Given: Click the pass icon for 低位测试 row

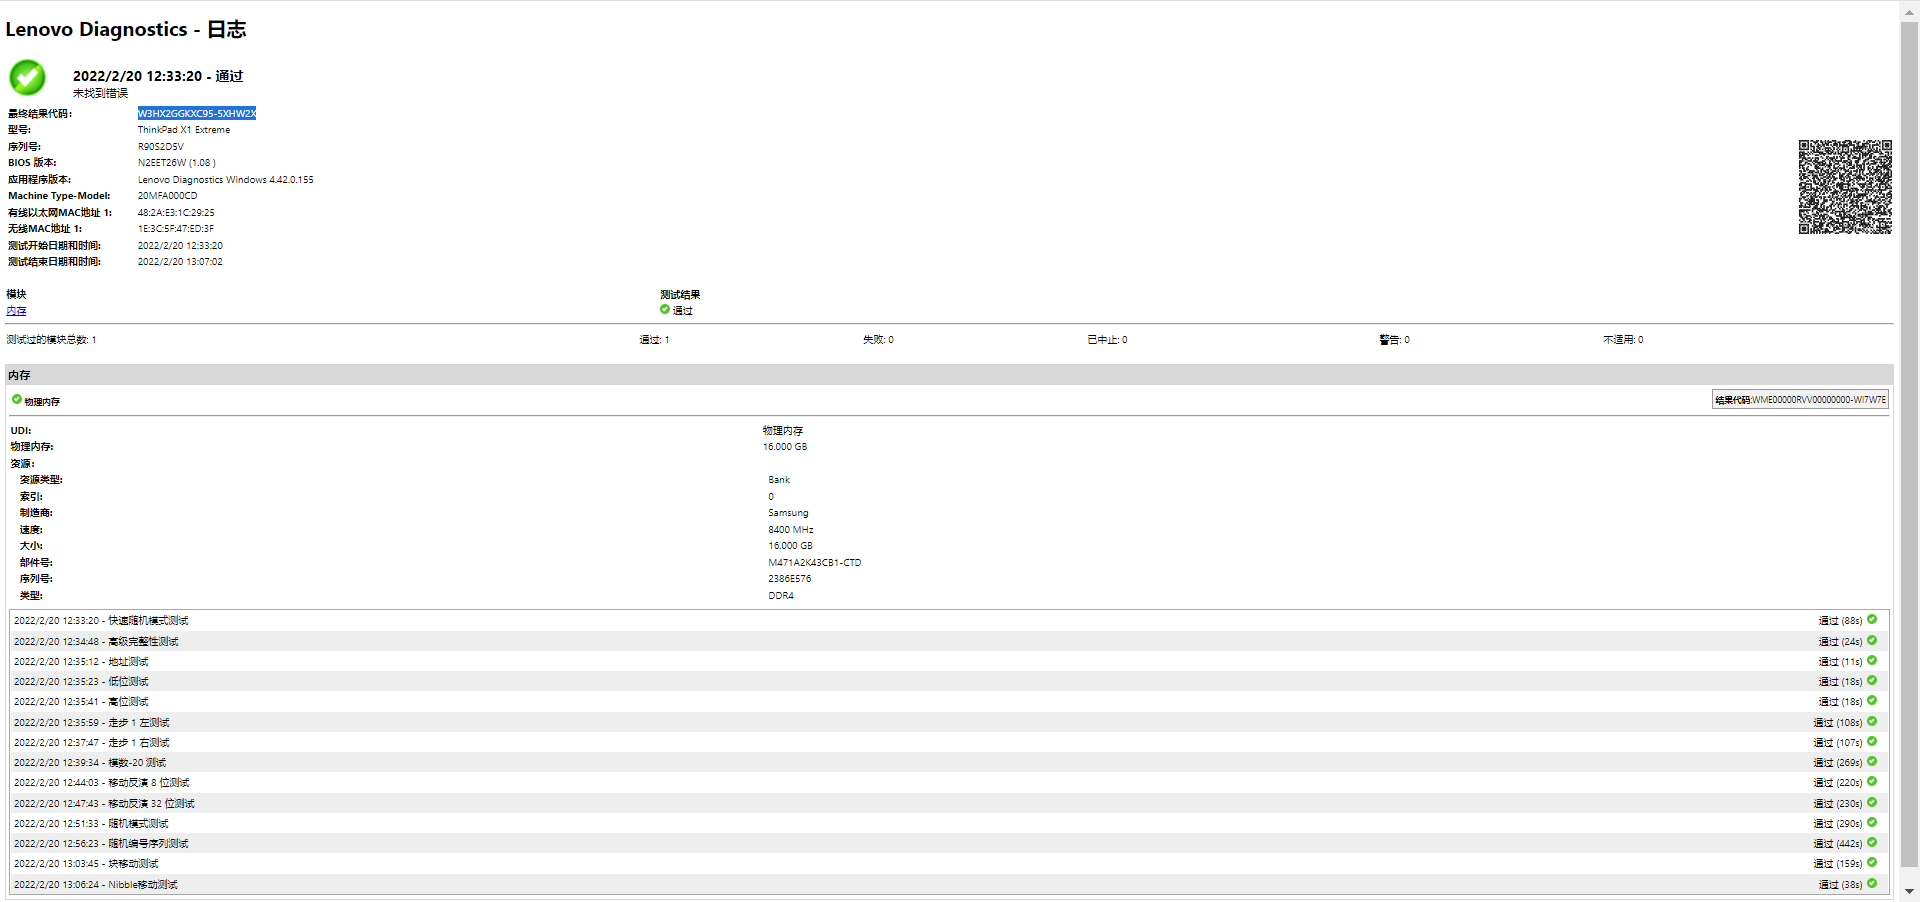Looking at the screenshot, I should coord(1872,680).
